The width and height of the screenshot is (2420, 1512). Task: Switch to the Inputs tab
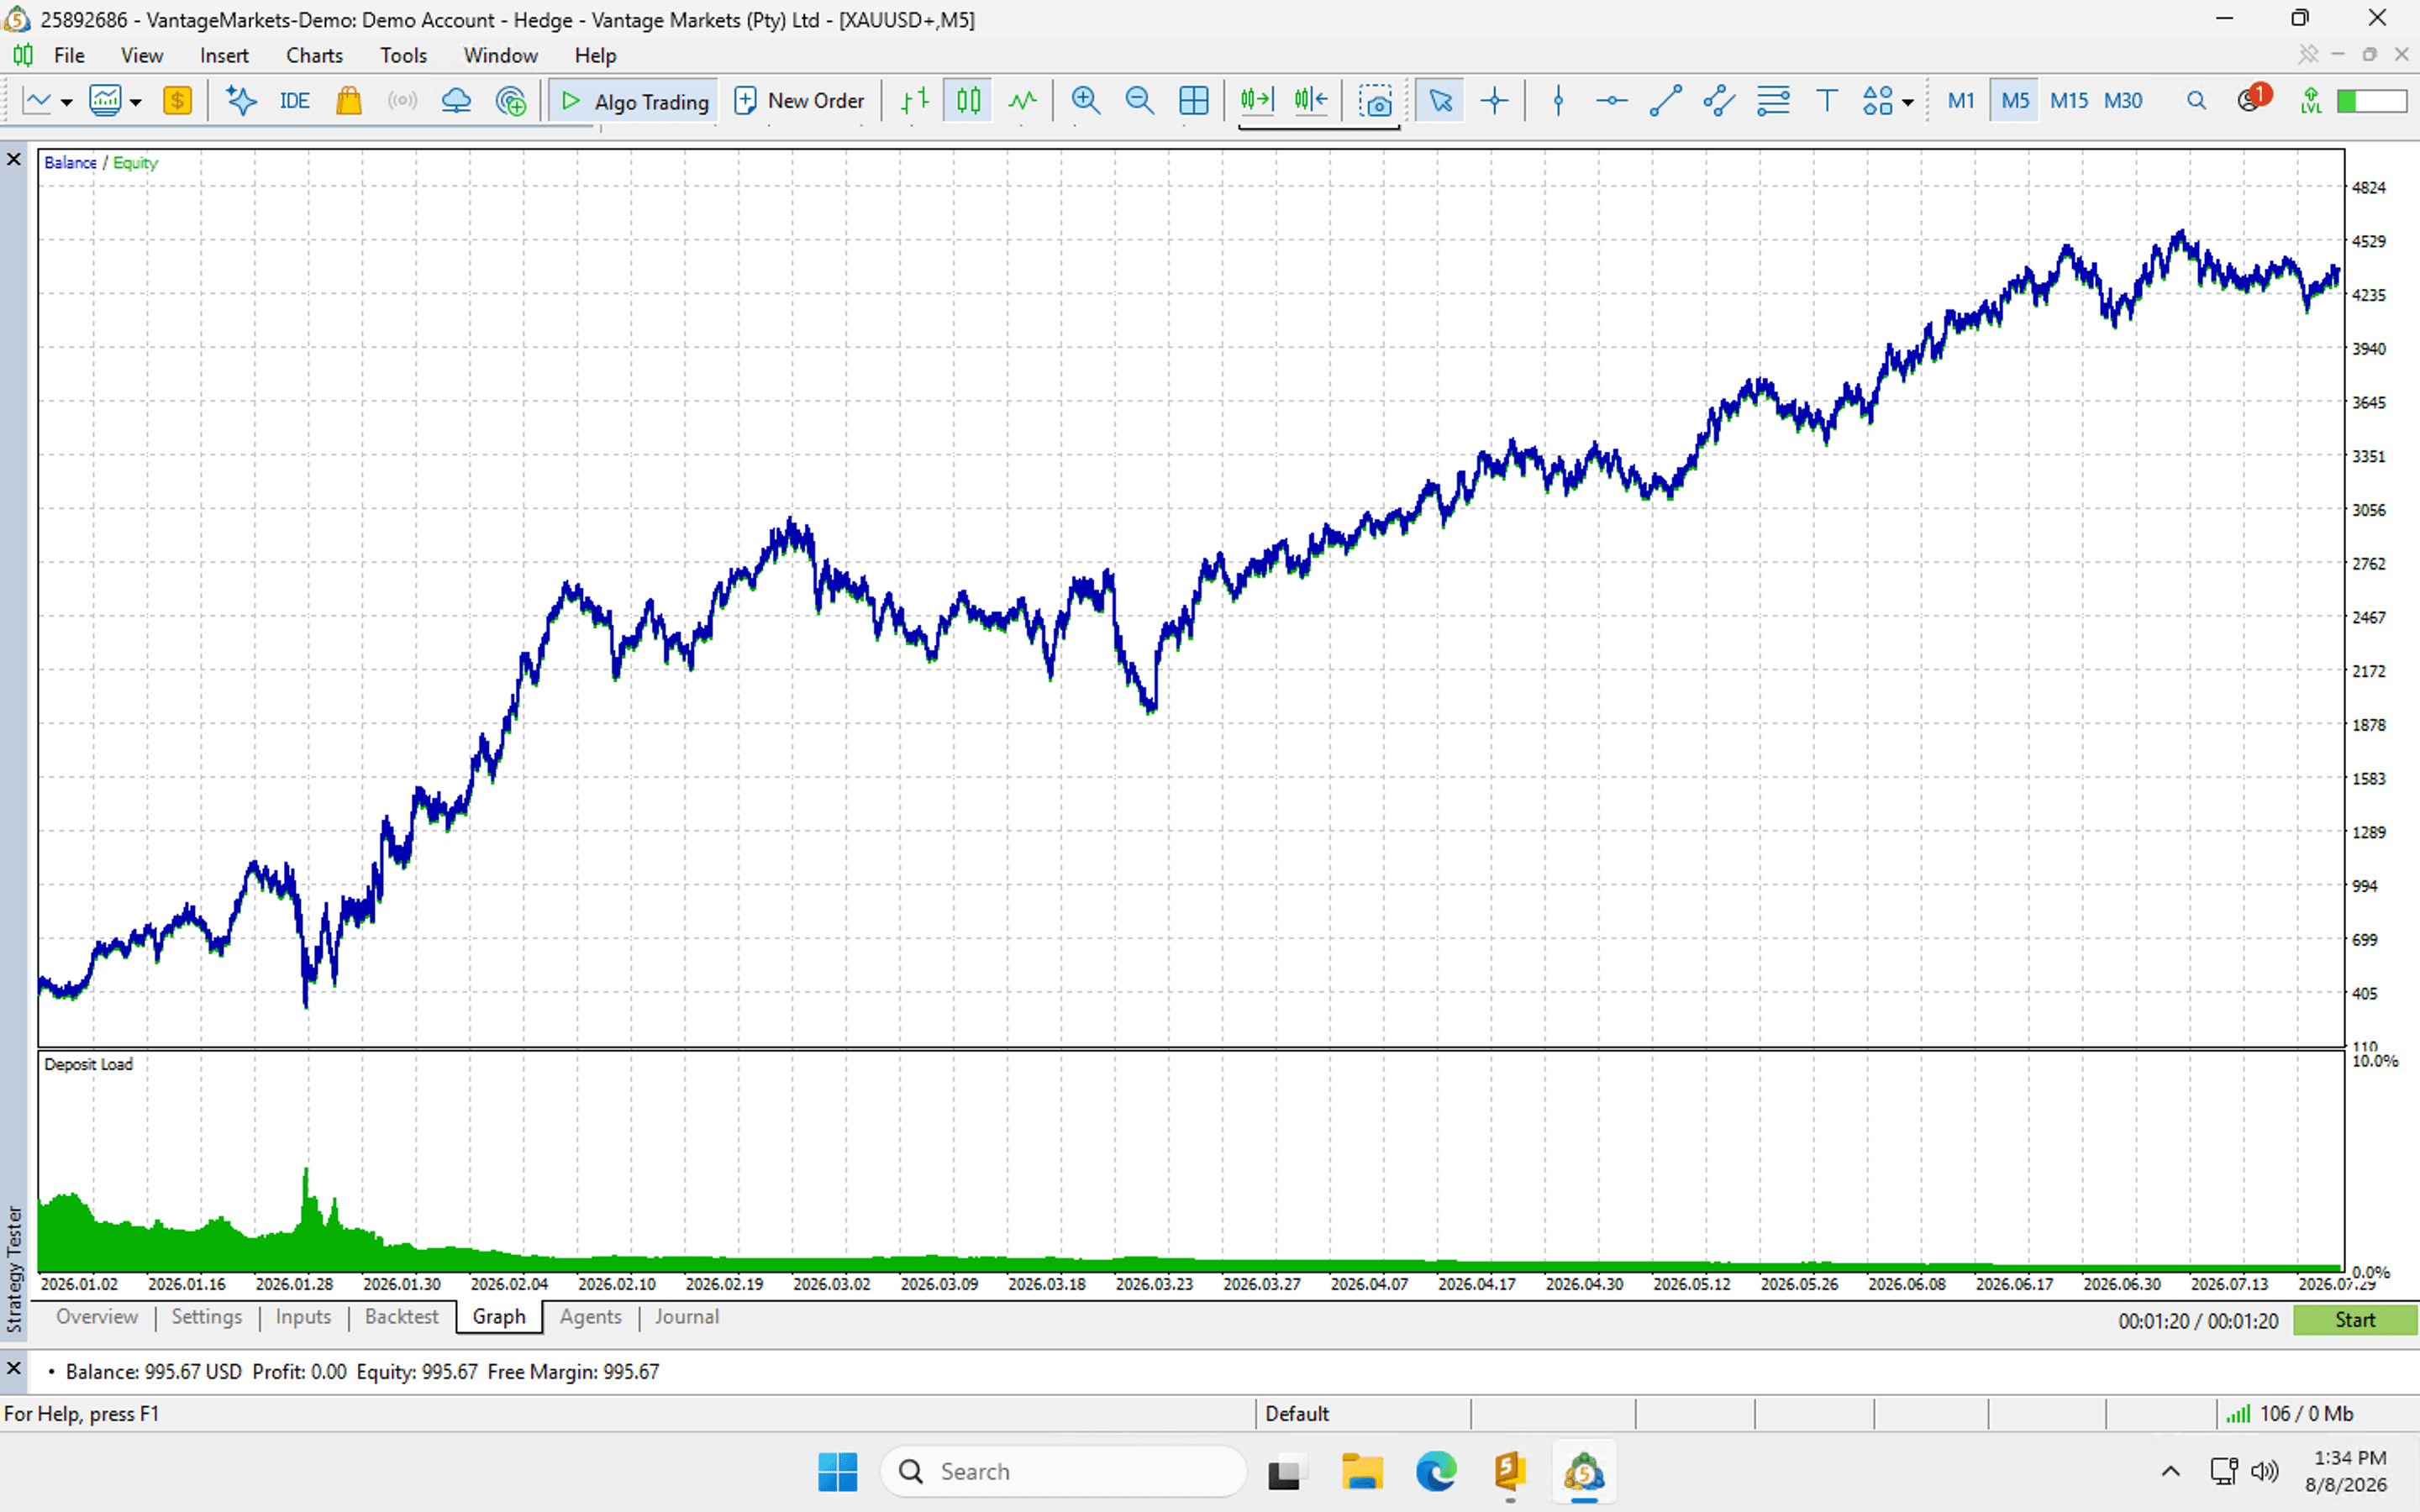tap(303, 1317)
